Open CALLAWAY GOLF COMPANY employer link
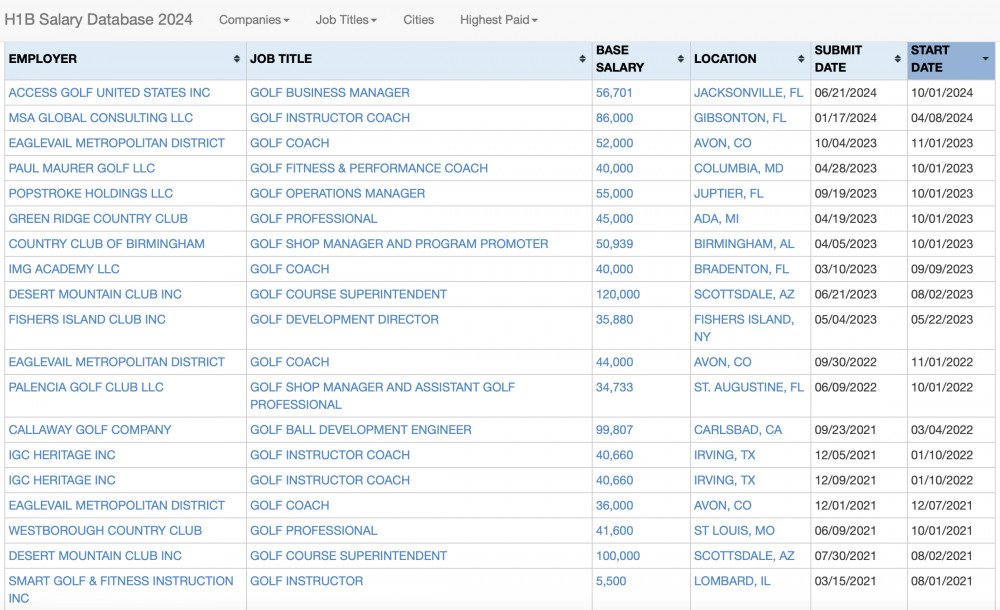This screenshot has width=1000, height=610. [90, 430]
